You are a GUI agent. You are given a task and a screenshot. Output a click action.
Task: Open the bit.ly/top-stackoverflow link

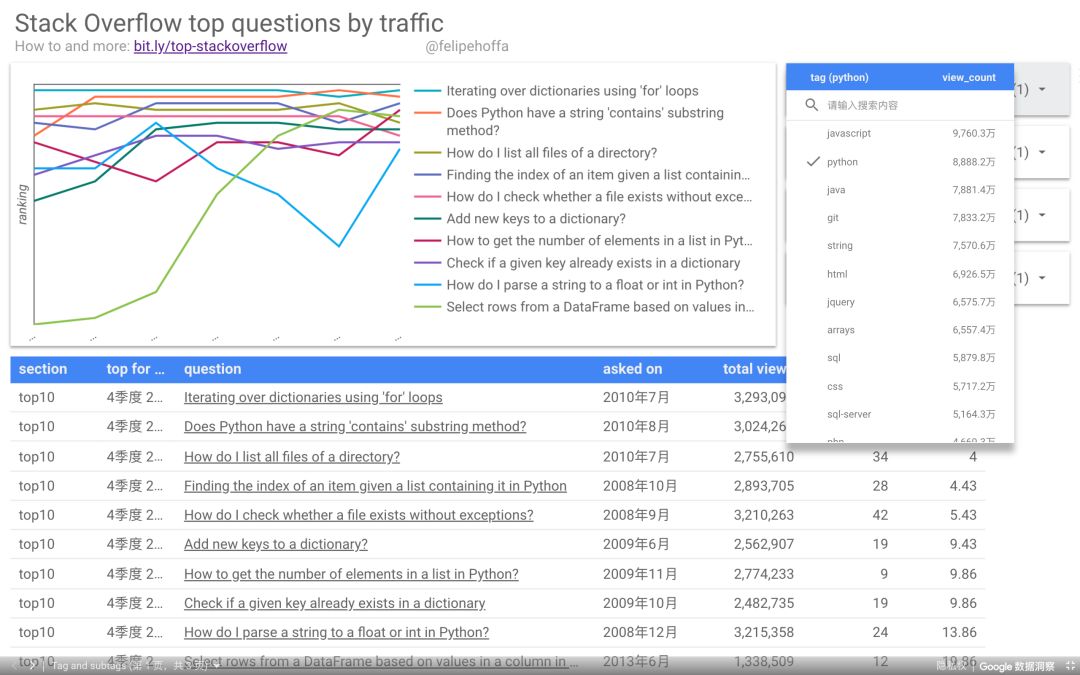point(210,46)
